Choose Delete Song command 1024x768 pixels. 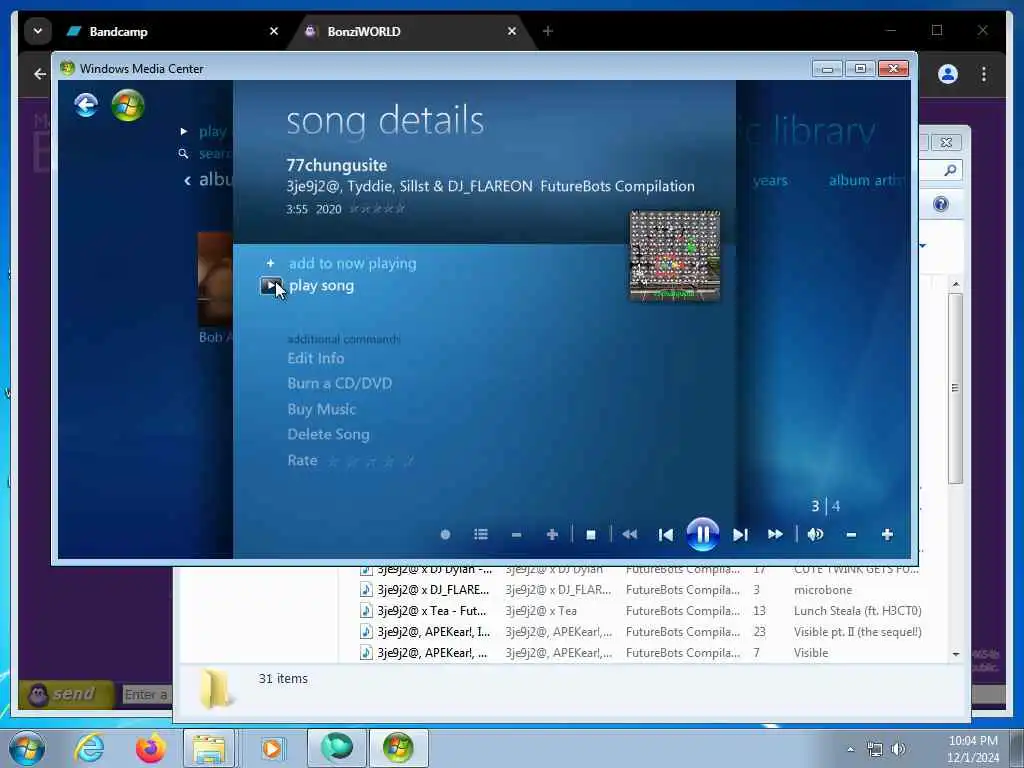coord(328,434)
